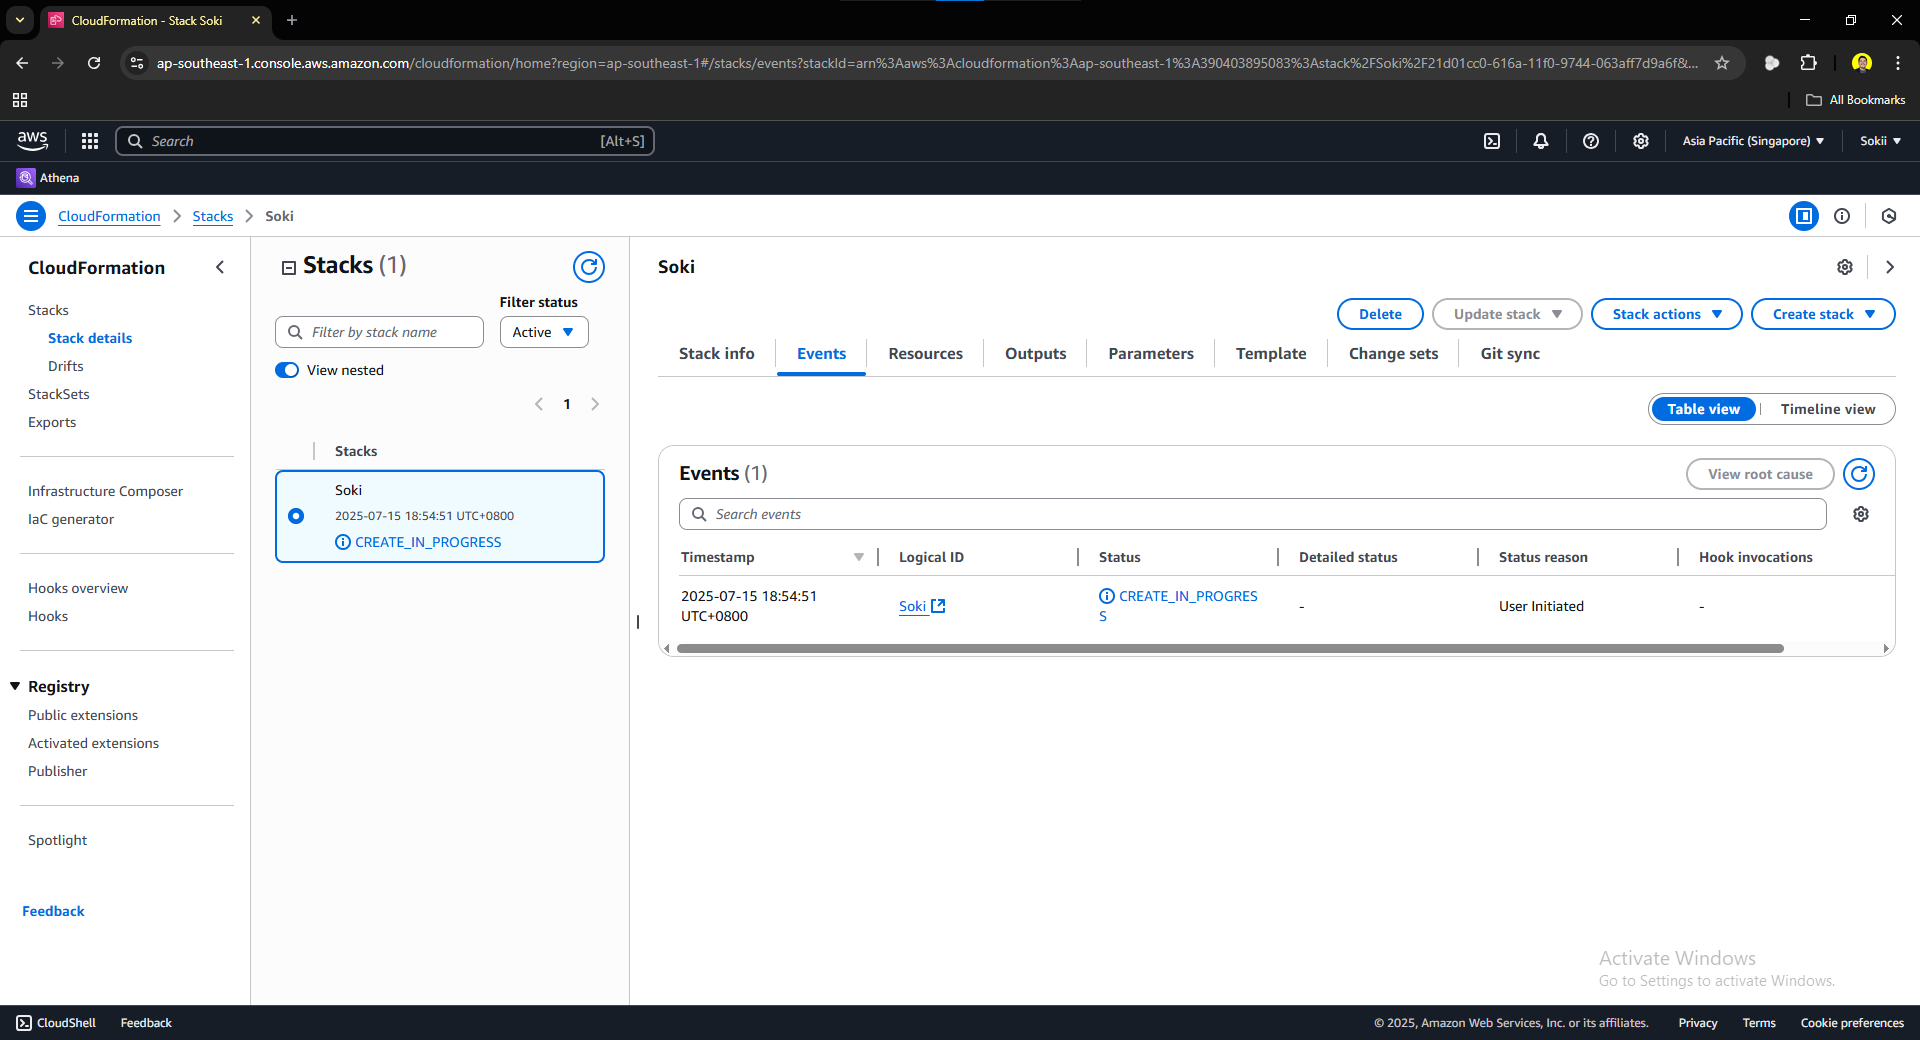
Task: Open the Parameters tab
Action: tap(1150, 354)
